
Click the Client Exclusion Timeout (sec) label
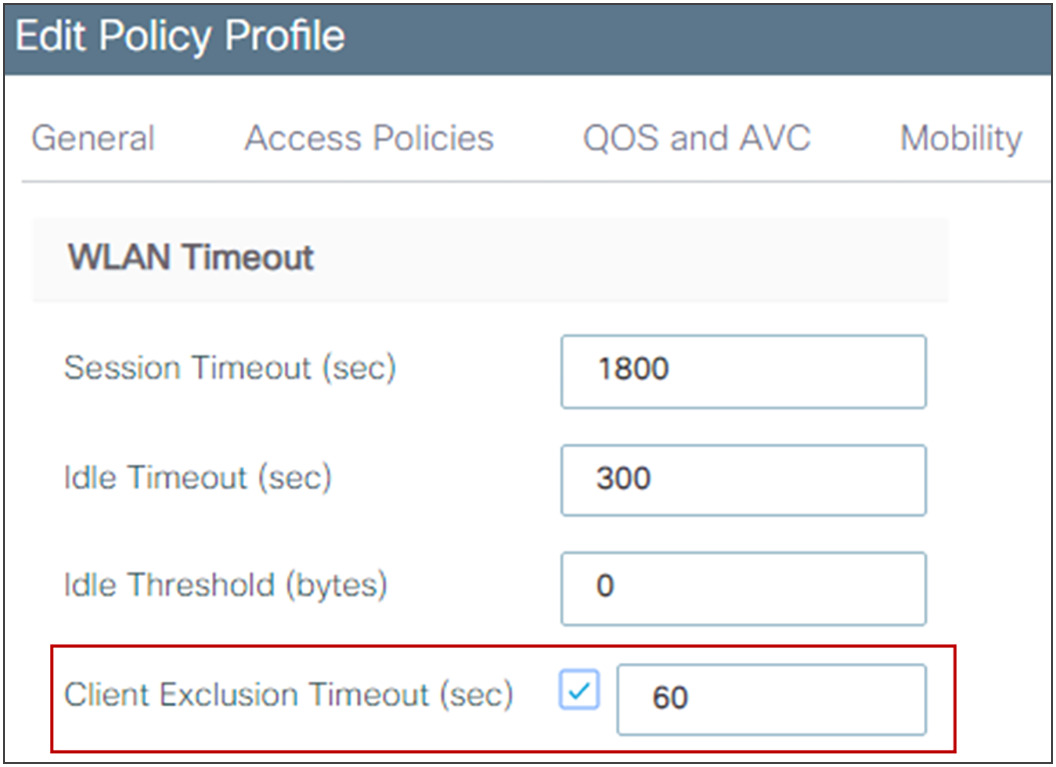[288, 694]
